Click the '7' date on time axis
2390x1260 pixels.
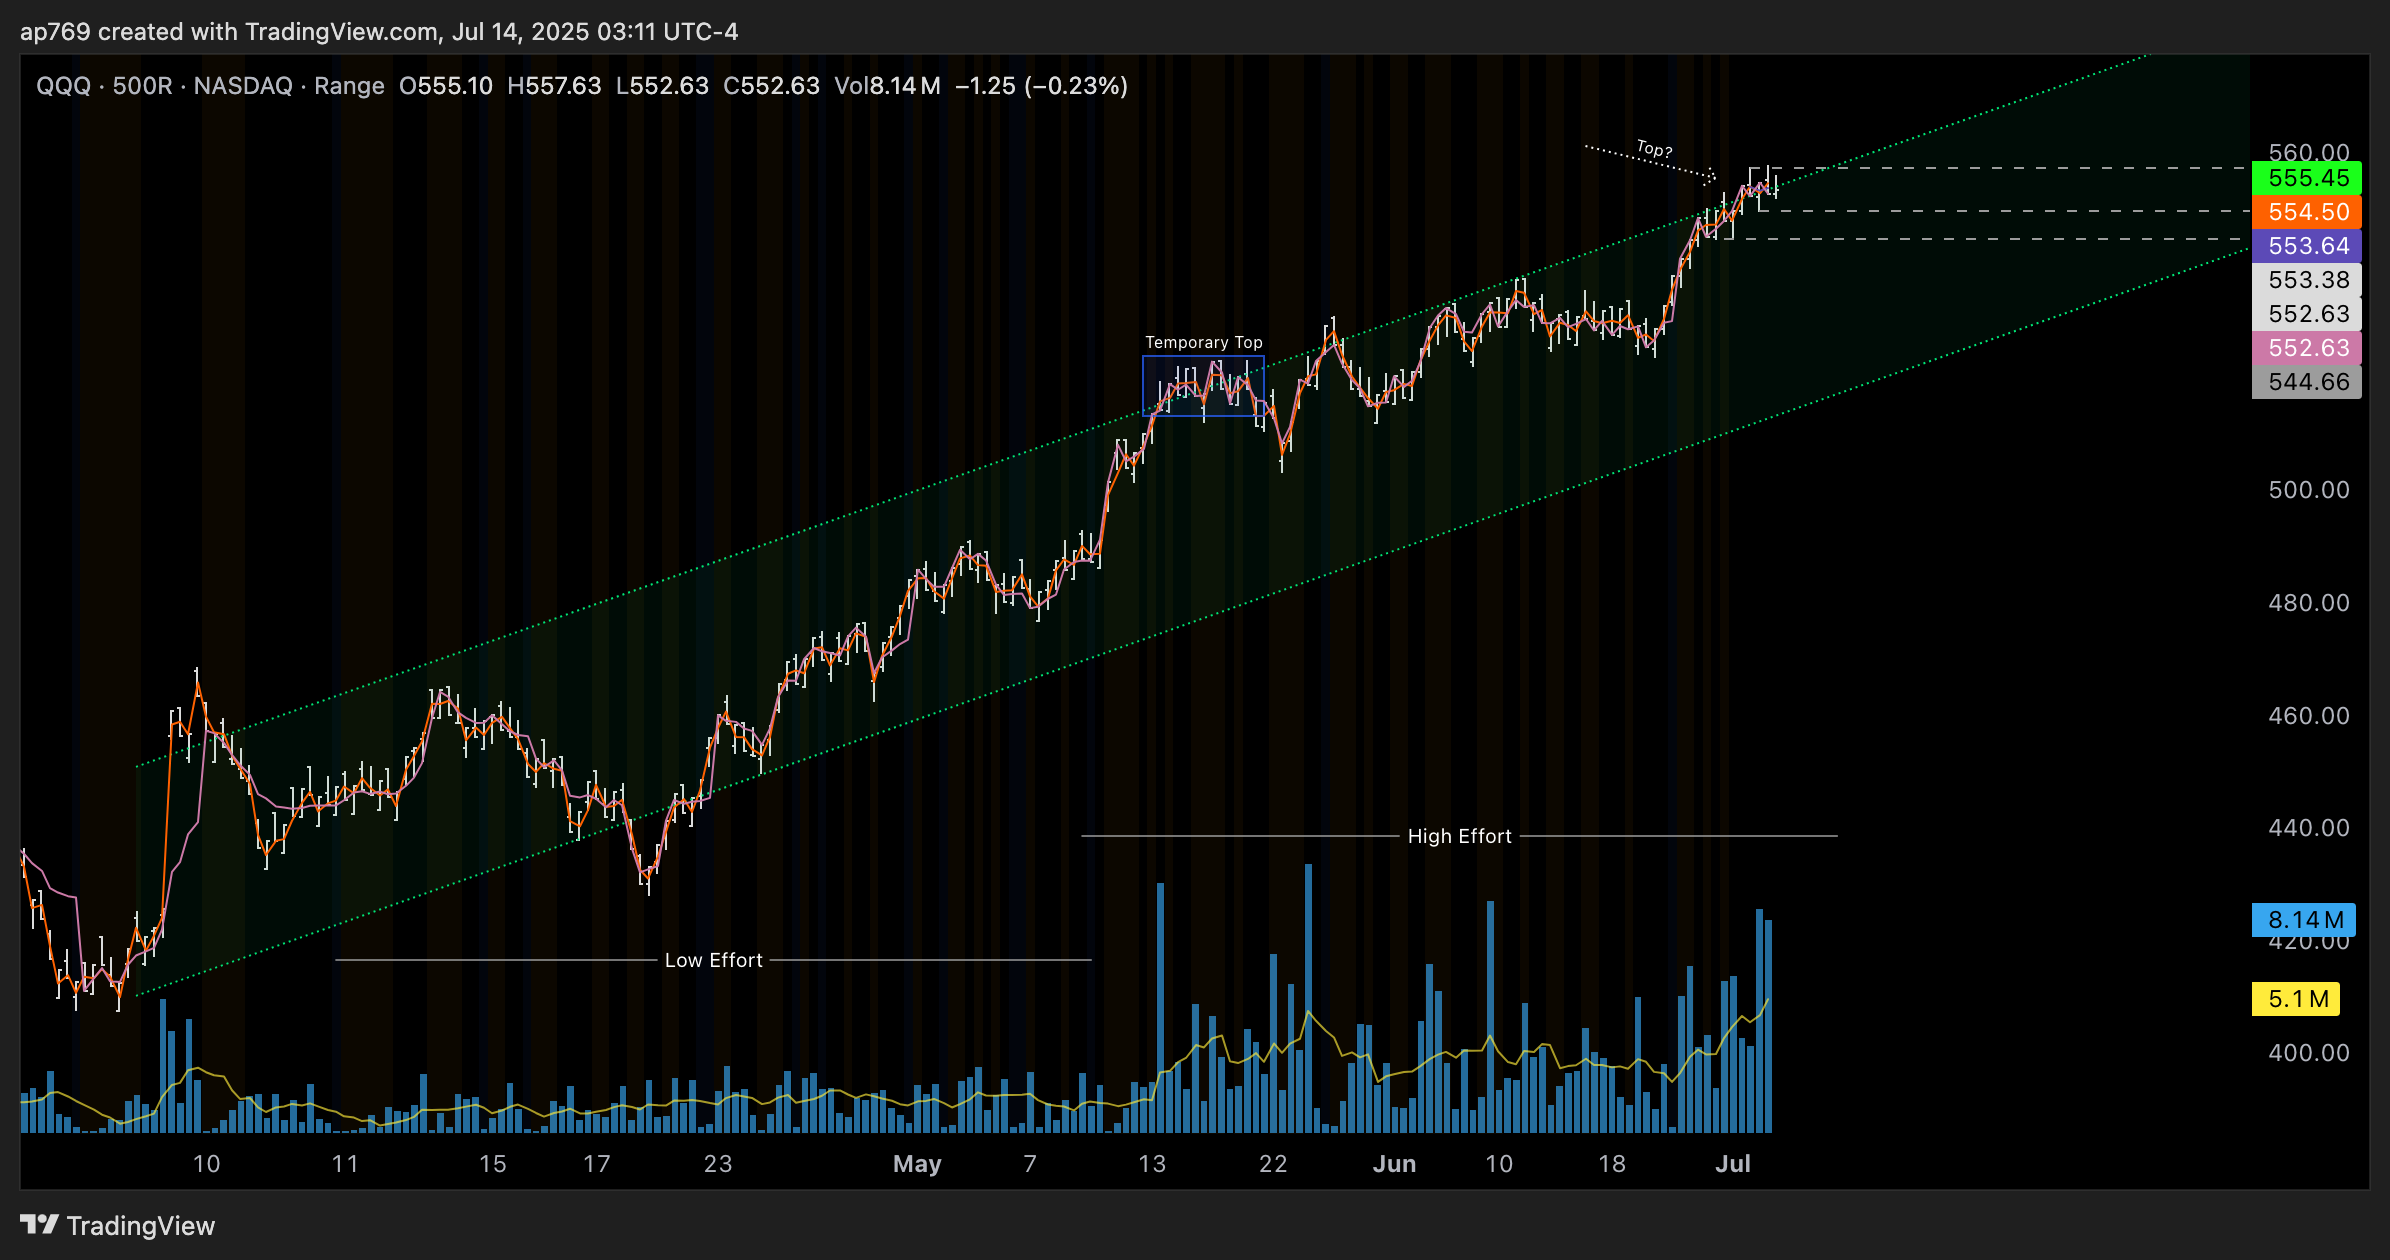point(1030,1164)
